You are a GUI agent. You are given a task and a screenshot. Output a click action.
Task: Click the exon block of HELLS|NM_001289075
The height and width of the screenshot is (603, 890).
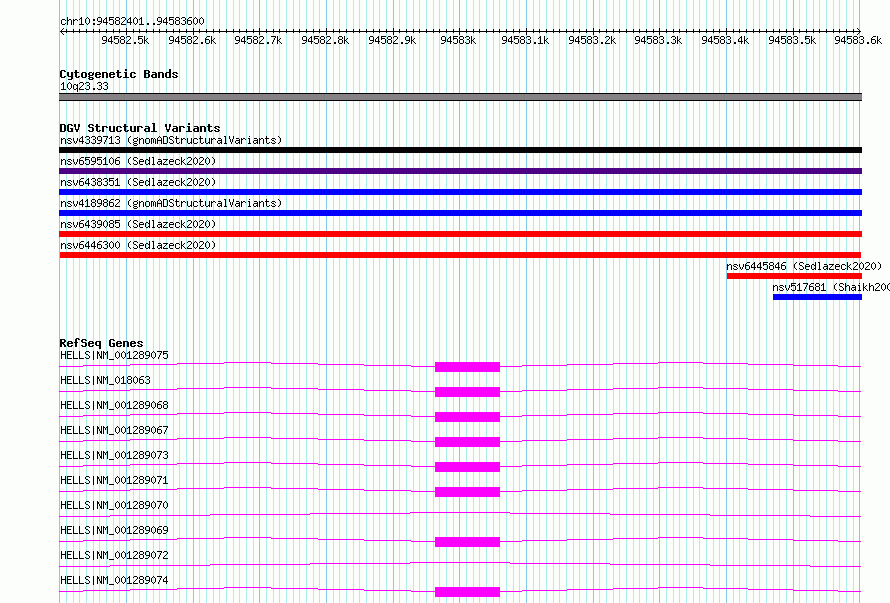[467, 367]
